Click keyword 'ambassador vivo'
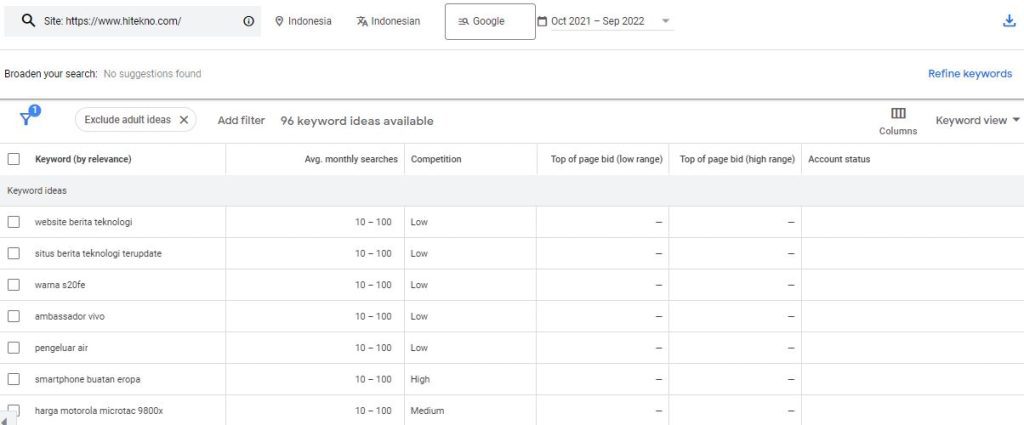This screenshot has height=425, width=1024. tap(69, 316)
